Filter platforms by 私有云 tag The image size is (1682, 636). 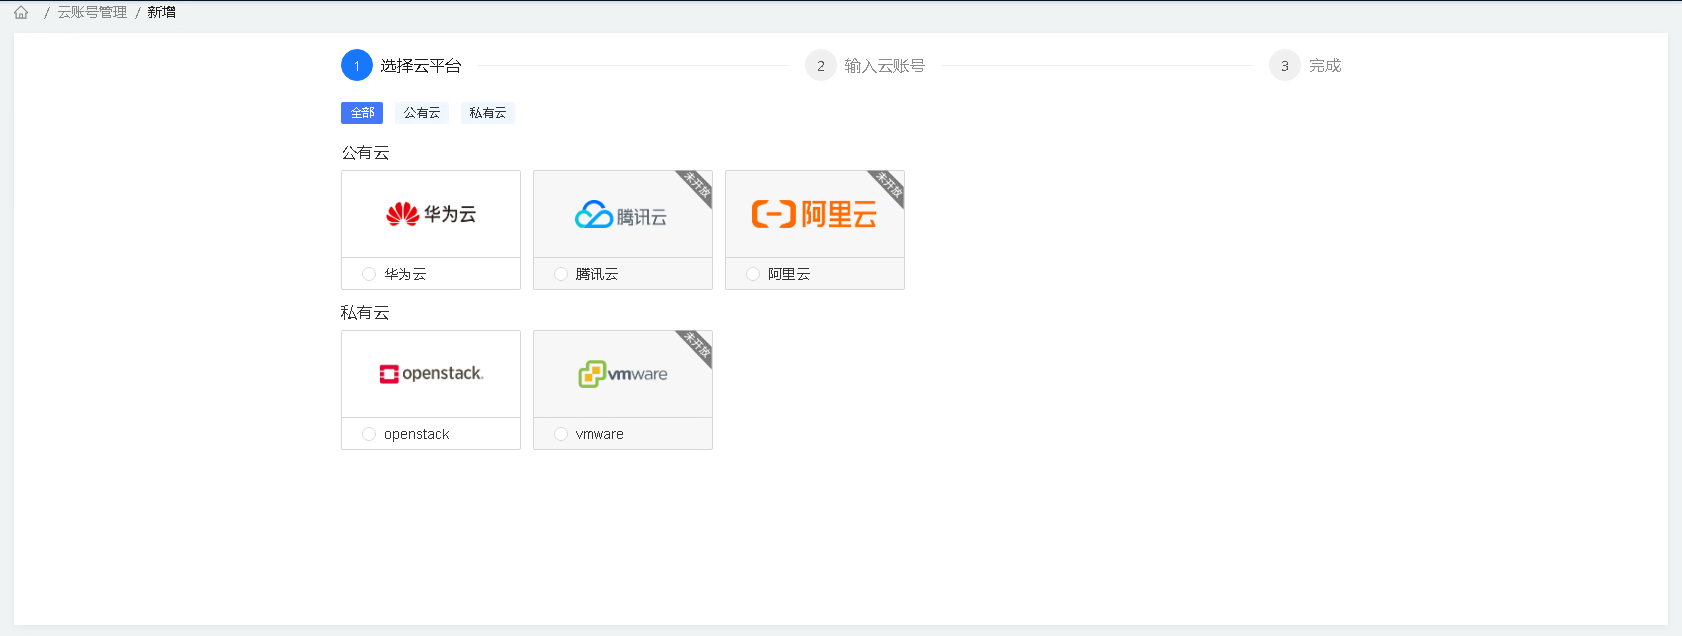[488, 113]
